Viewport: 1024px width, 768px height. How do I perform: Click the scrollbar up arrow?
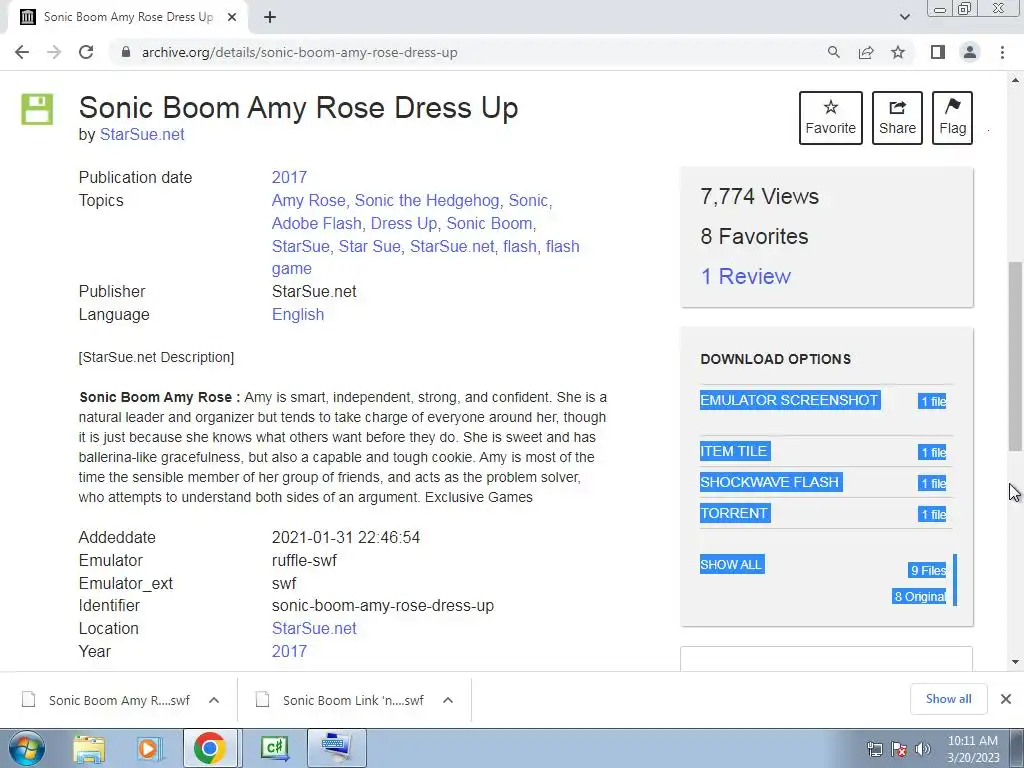(x=1015, y=80)
